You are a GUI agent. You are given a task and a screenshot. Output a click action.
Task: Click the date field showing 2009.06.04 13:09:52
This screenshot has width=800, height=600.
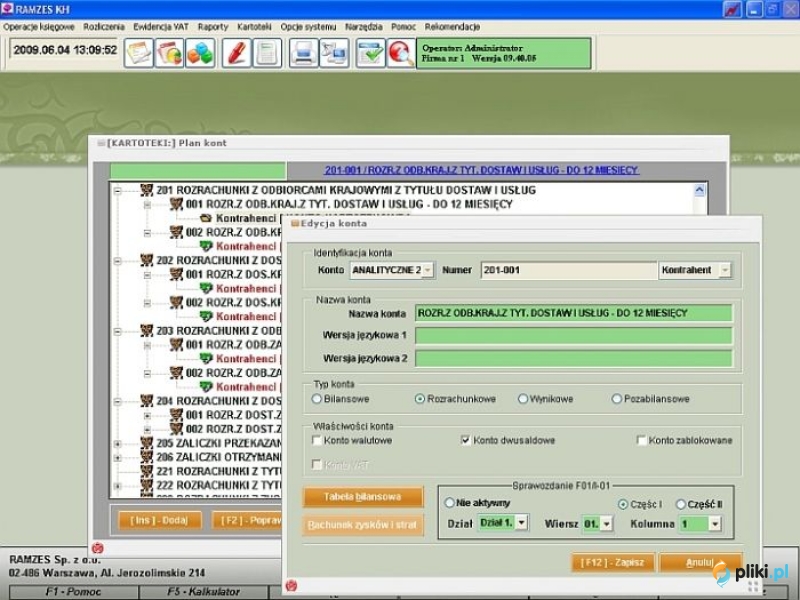coord(65,51)
